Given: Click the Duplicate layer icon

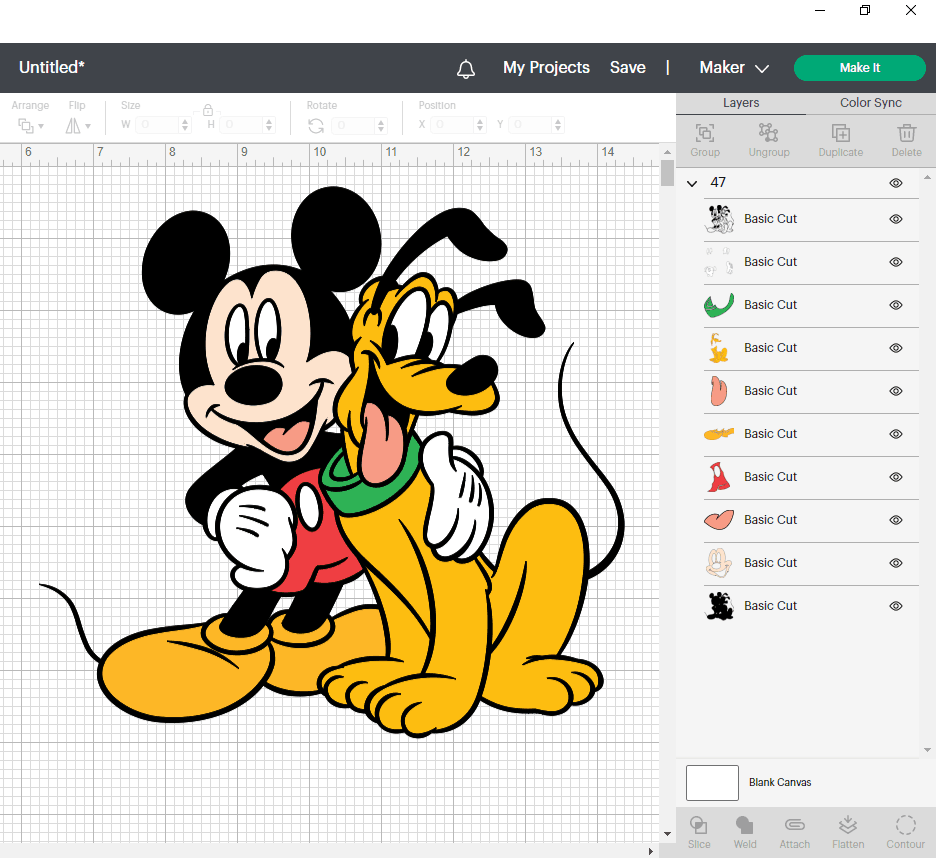Looking at the screenshot, I should [x=841, y=133].
